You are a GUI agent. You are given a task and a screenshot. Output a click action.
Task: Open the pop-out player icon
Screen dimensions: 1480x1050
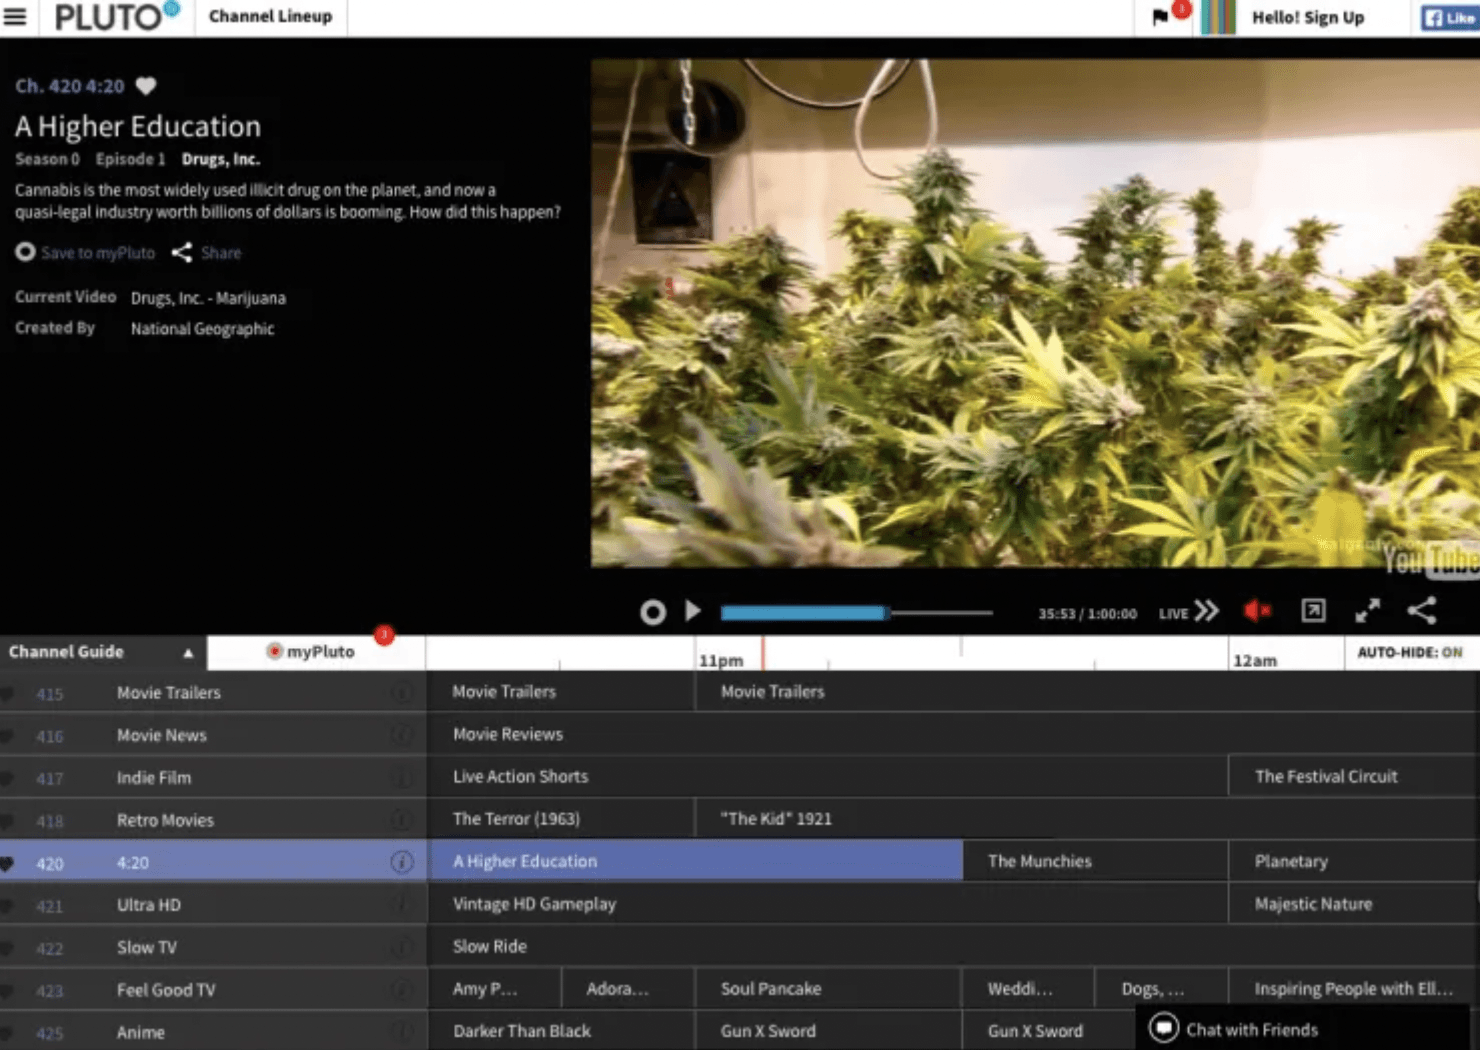(1313, 610)
